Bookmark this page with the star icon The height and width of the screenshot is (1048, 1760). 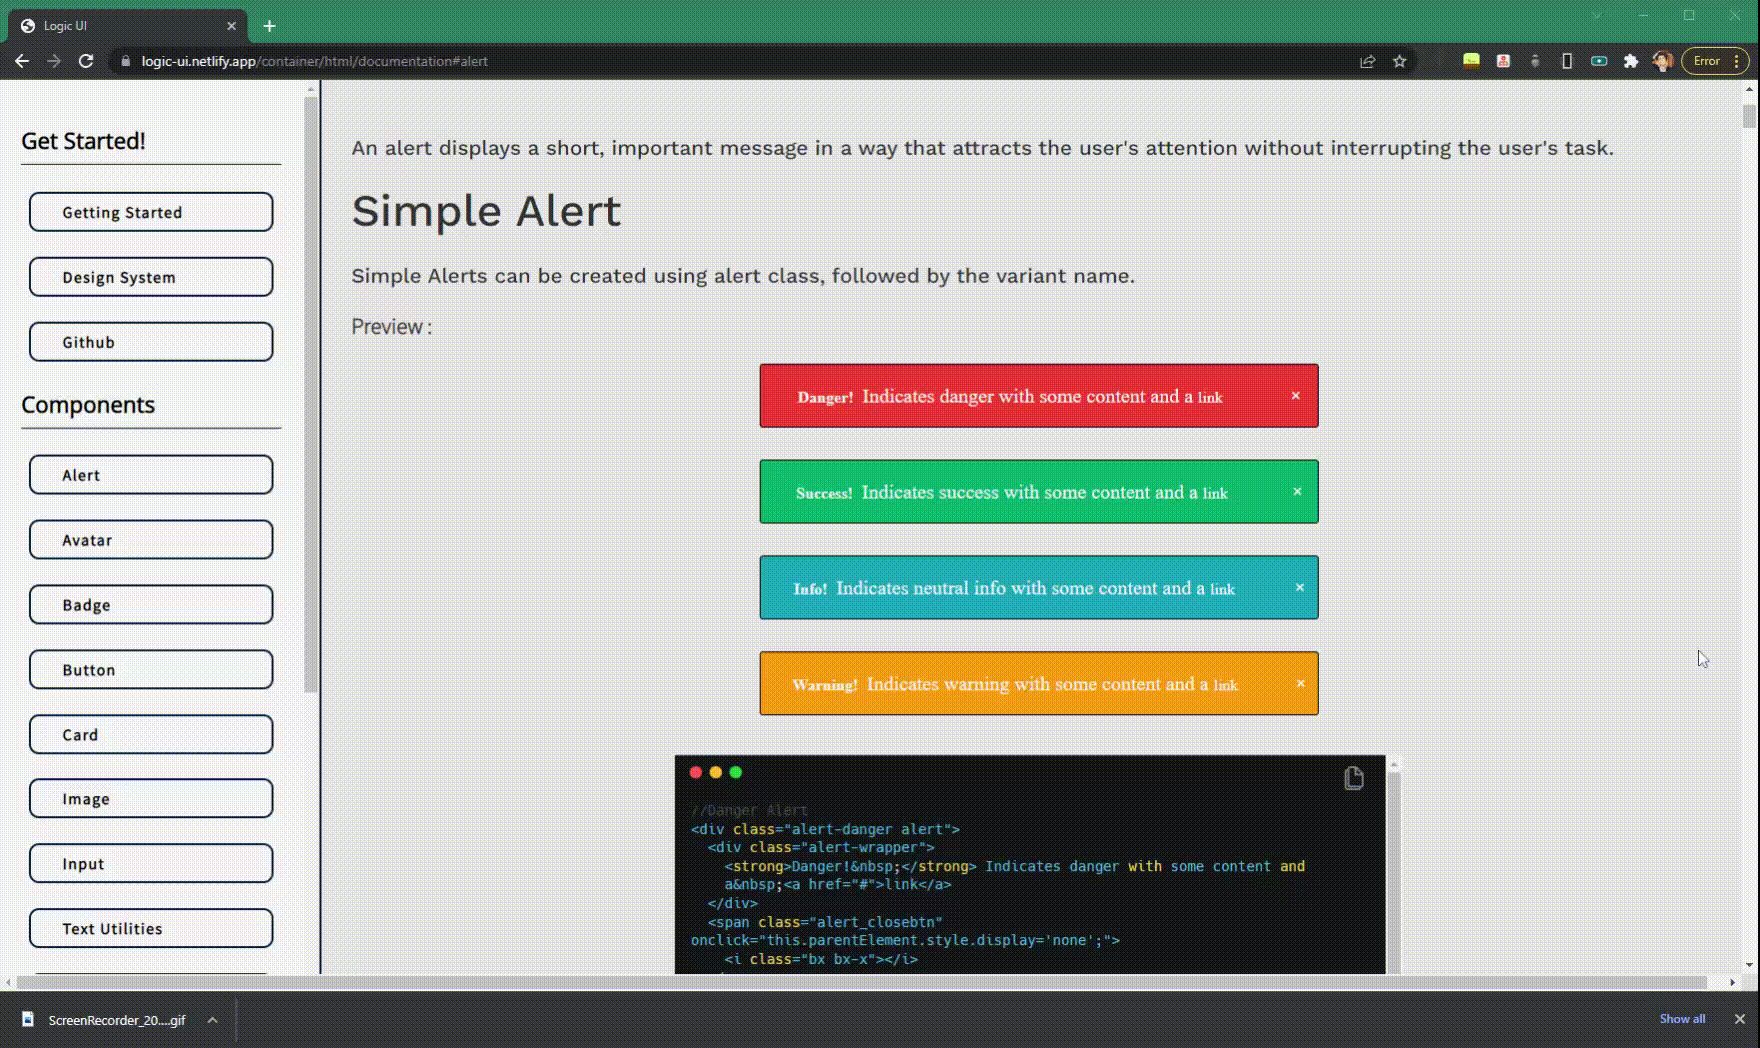(x=1399, y=61)
